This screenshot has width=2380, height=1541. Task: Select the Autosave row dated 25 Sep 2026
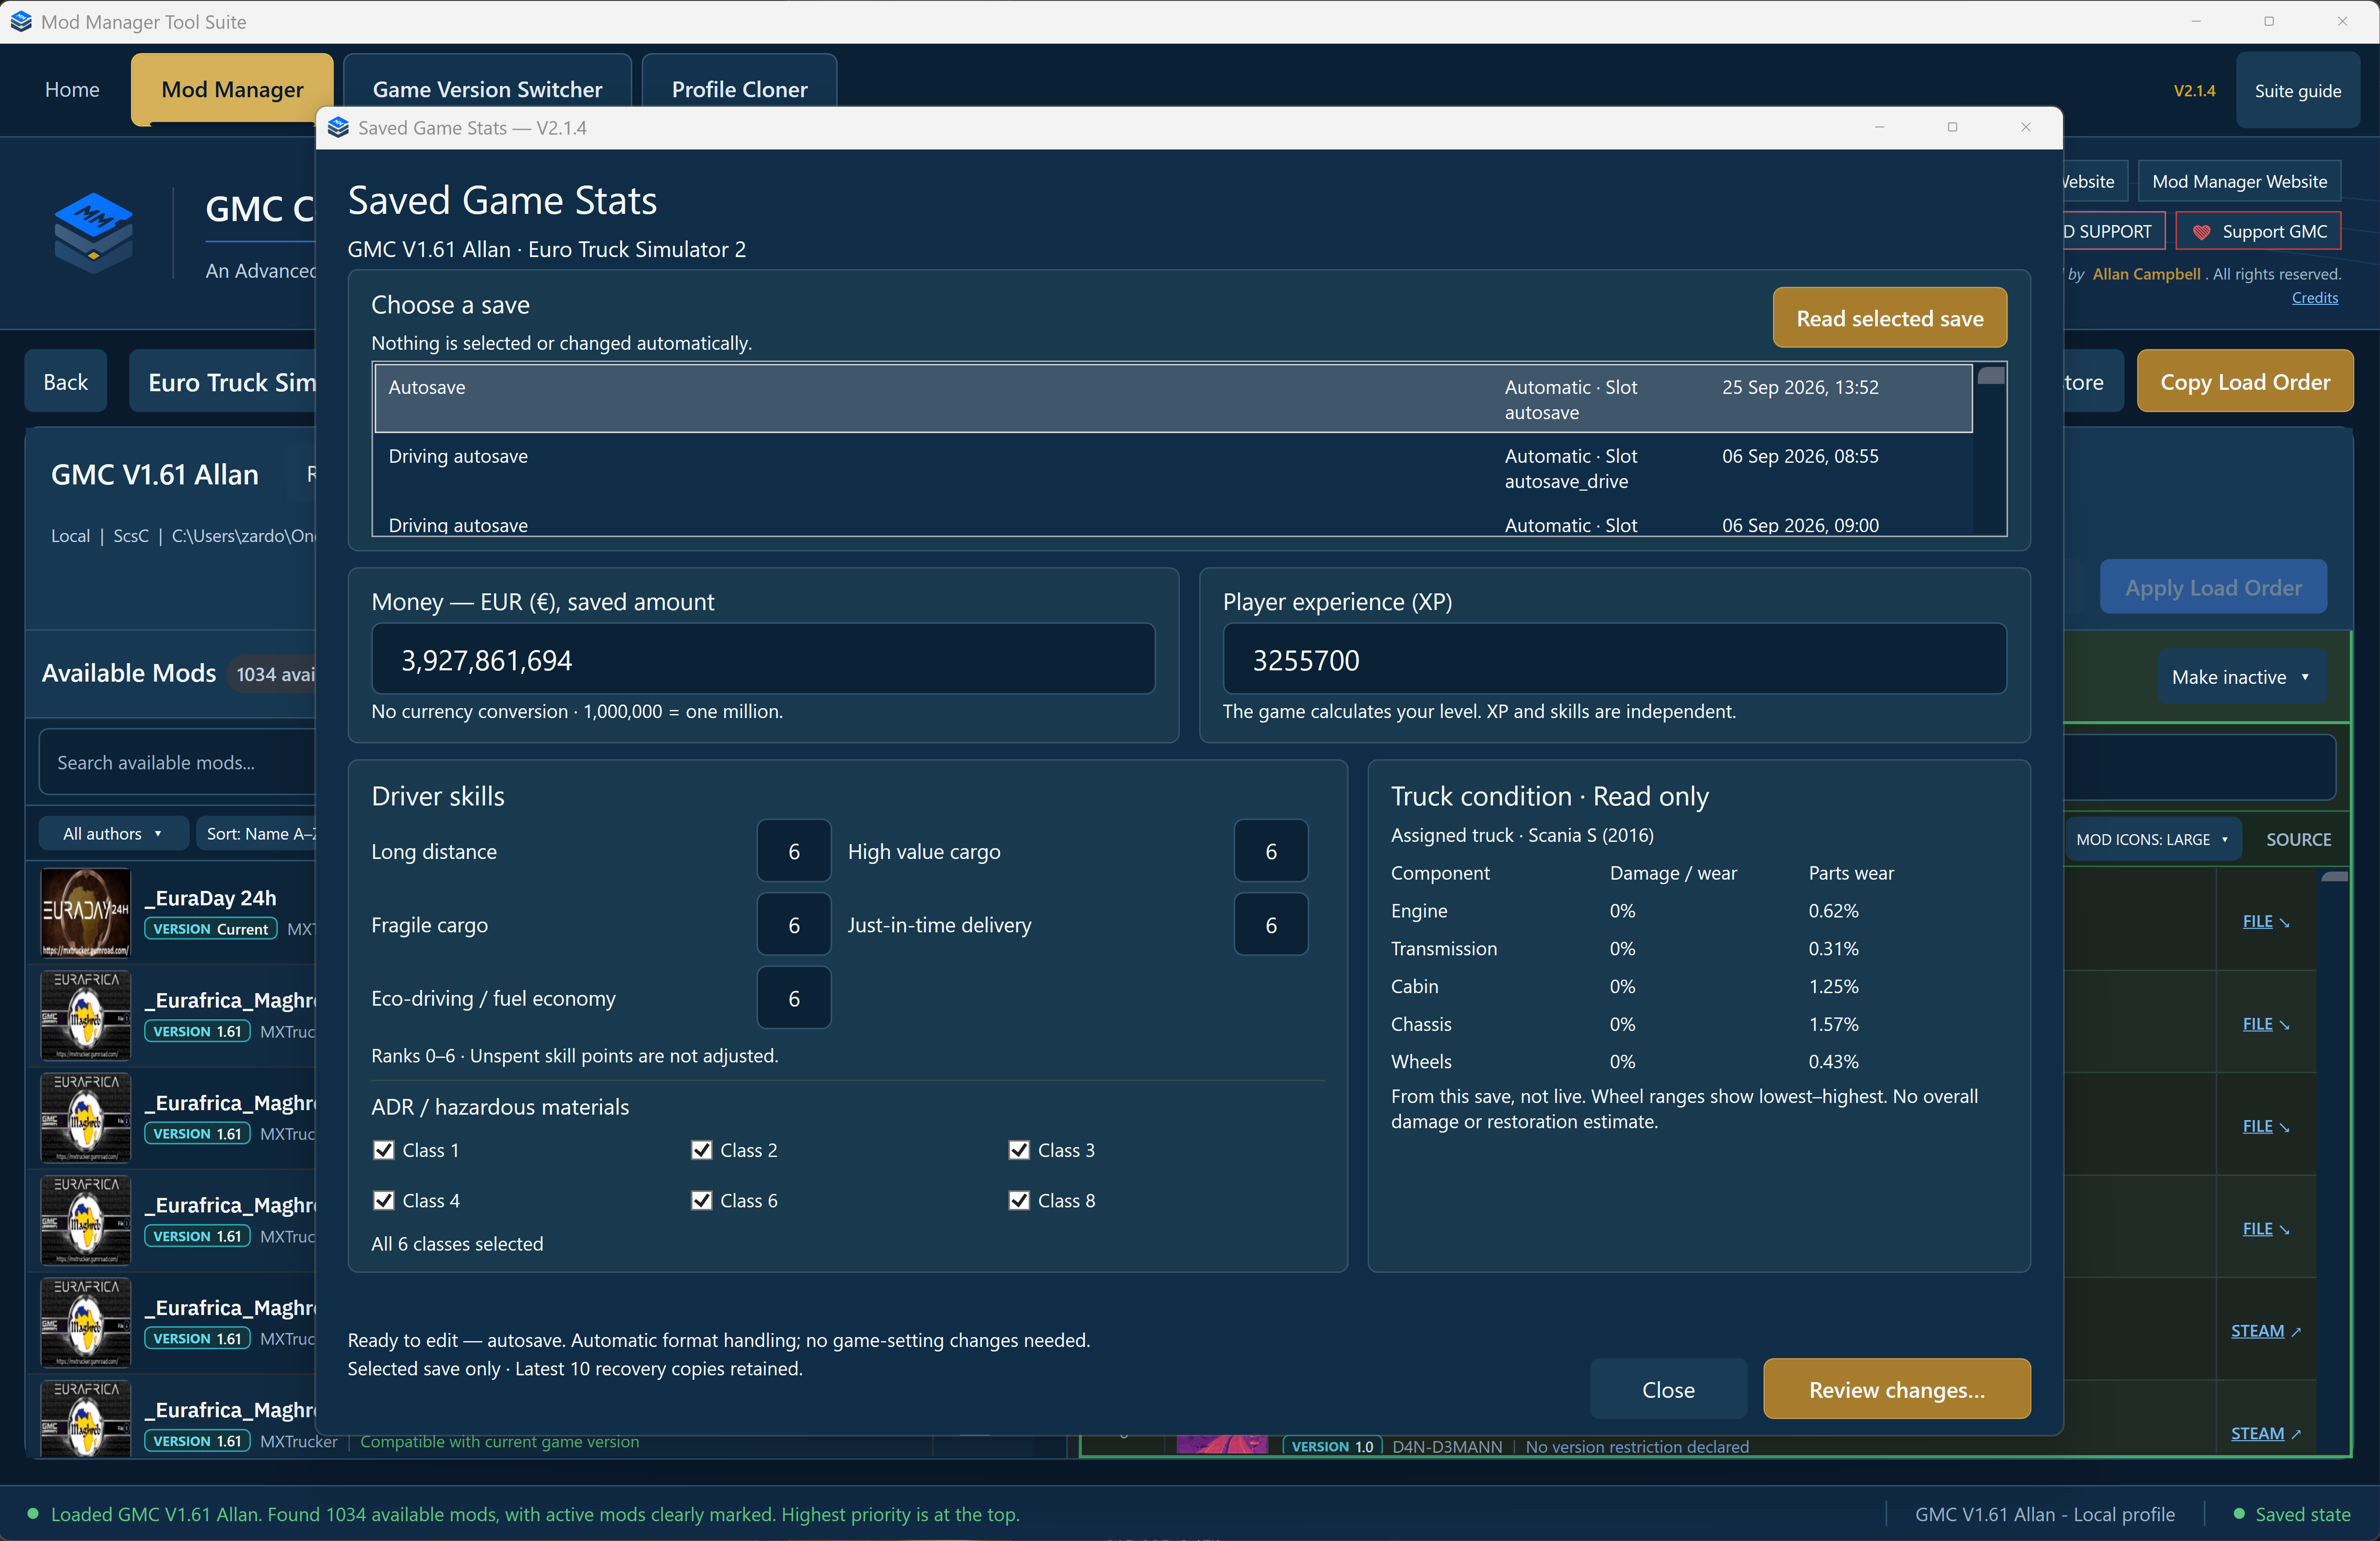coord(1173,399)
